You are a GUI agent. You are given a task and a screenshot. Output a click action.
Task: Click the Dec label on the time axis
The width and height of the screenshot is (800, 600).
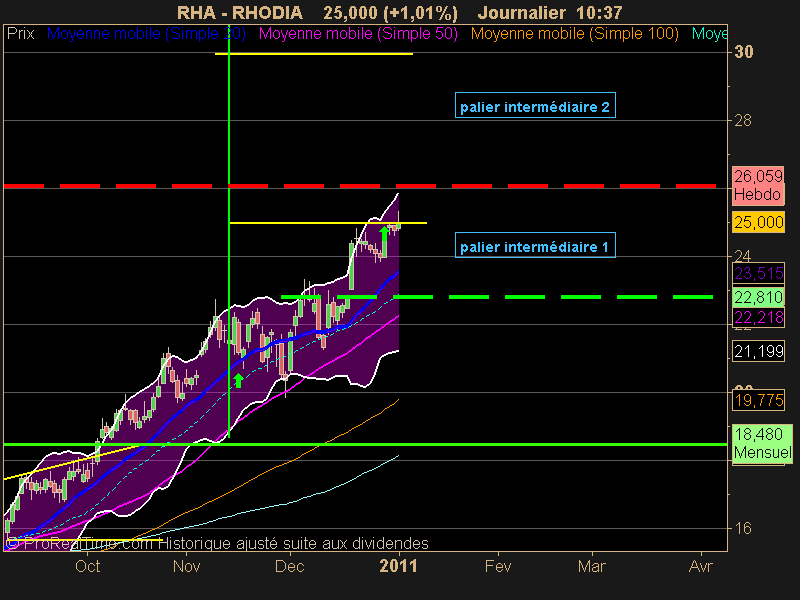(289, 566)
